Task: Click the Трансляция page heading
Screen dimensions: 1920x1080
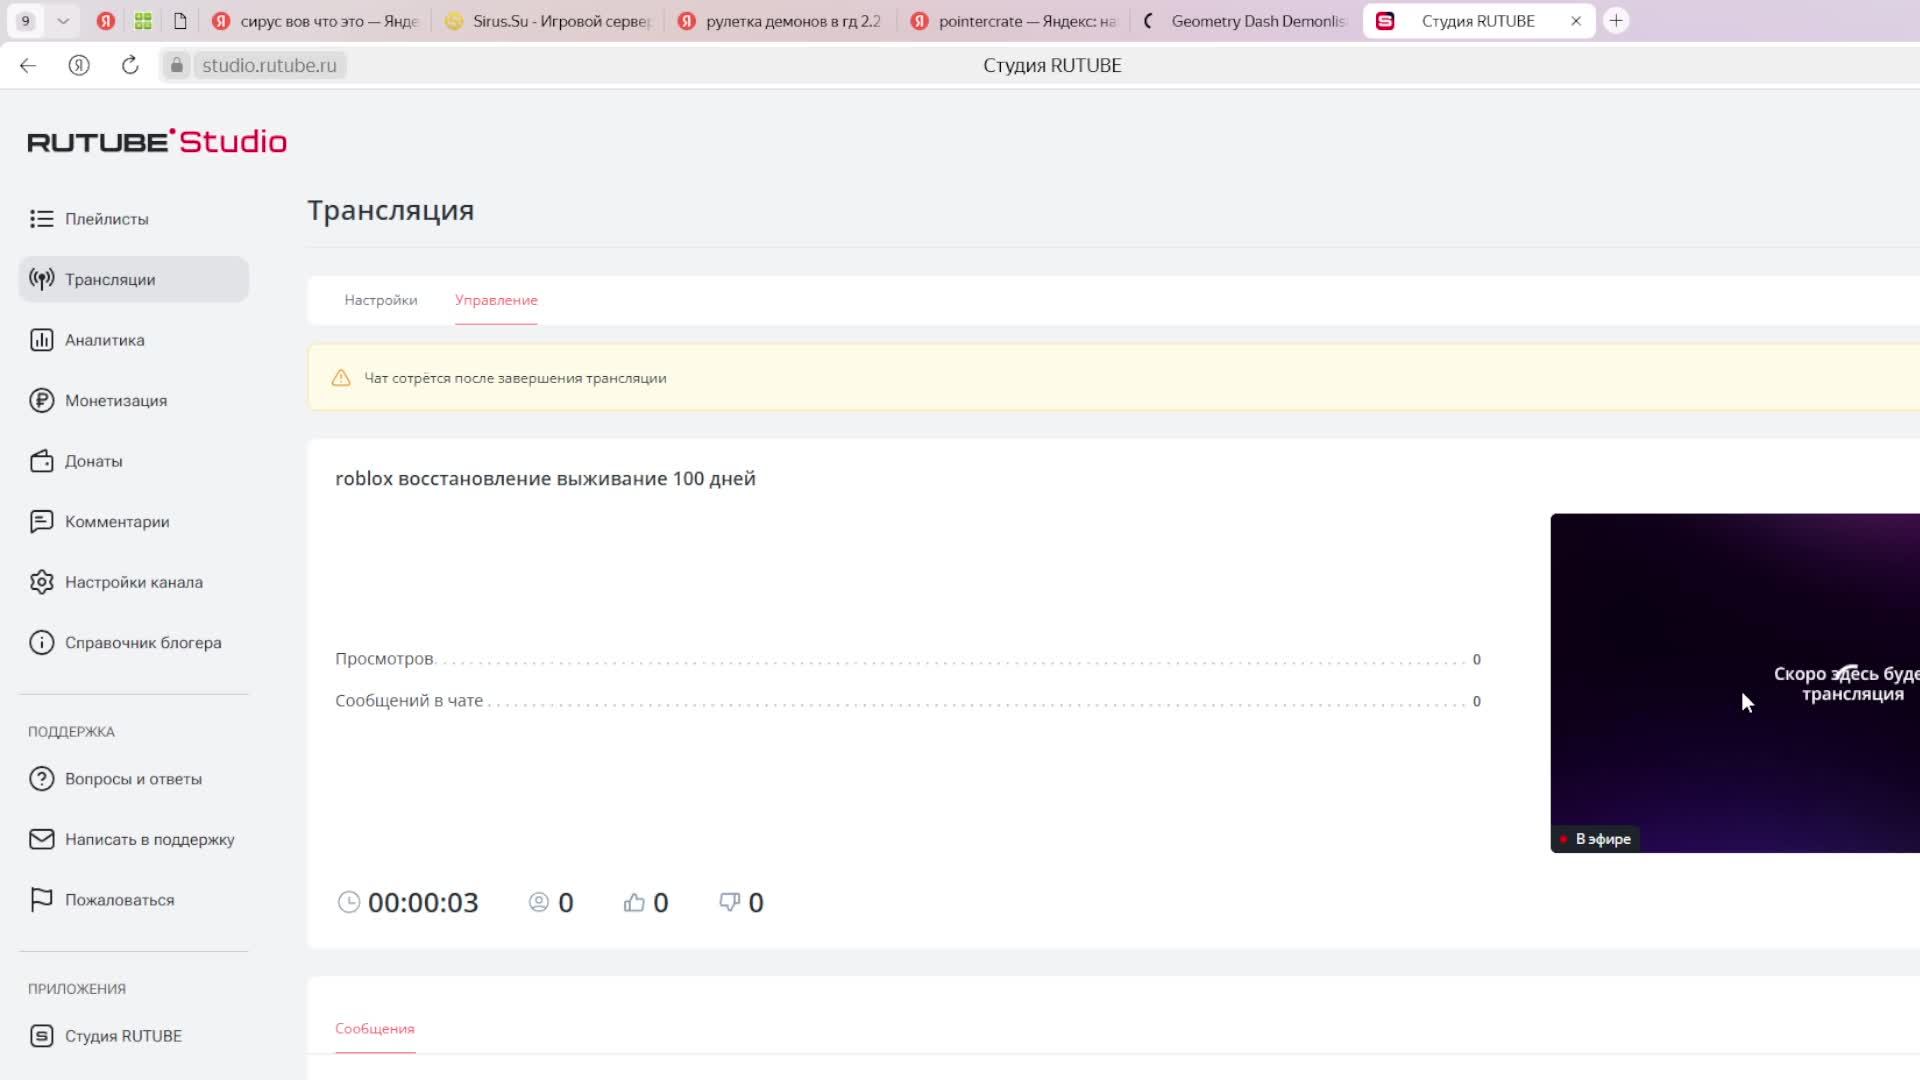Action: coord(391,211)
